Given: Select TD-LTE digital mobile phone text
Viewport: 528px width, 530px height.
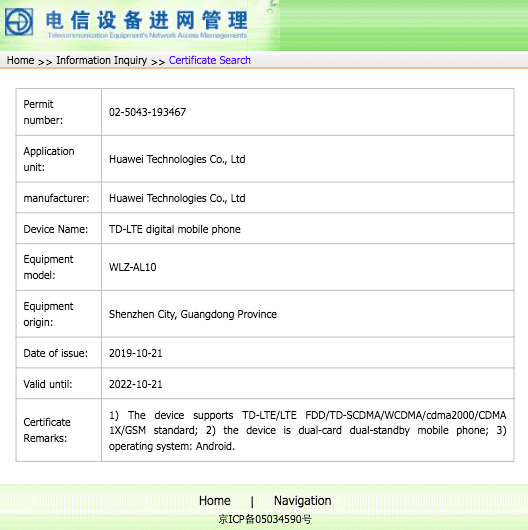Looking at the screenshot, I should [174, 229].
